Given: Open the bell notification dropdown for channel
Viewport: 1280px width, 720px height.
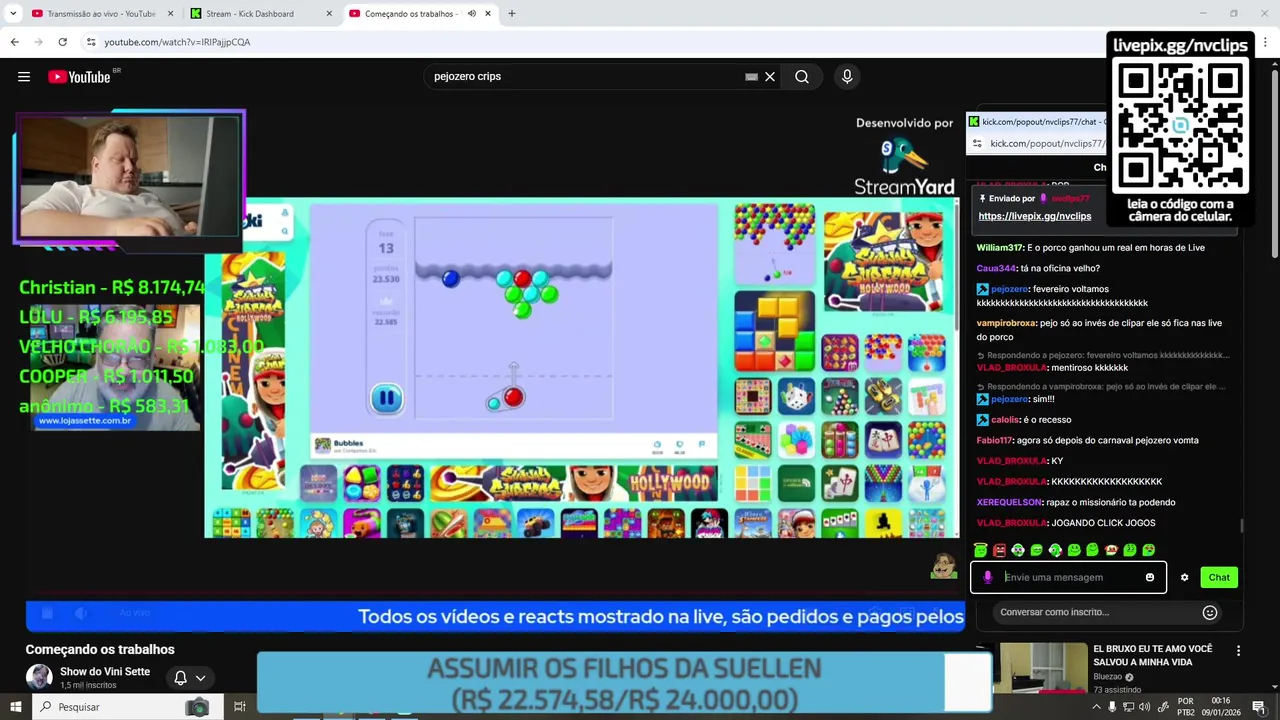Looking at the screenshot, I should tap(190, 678).
